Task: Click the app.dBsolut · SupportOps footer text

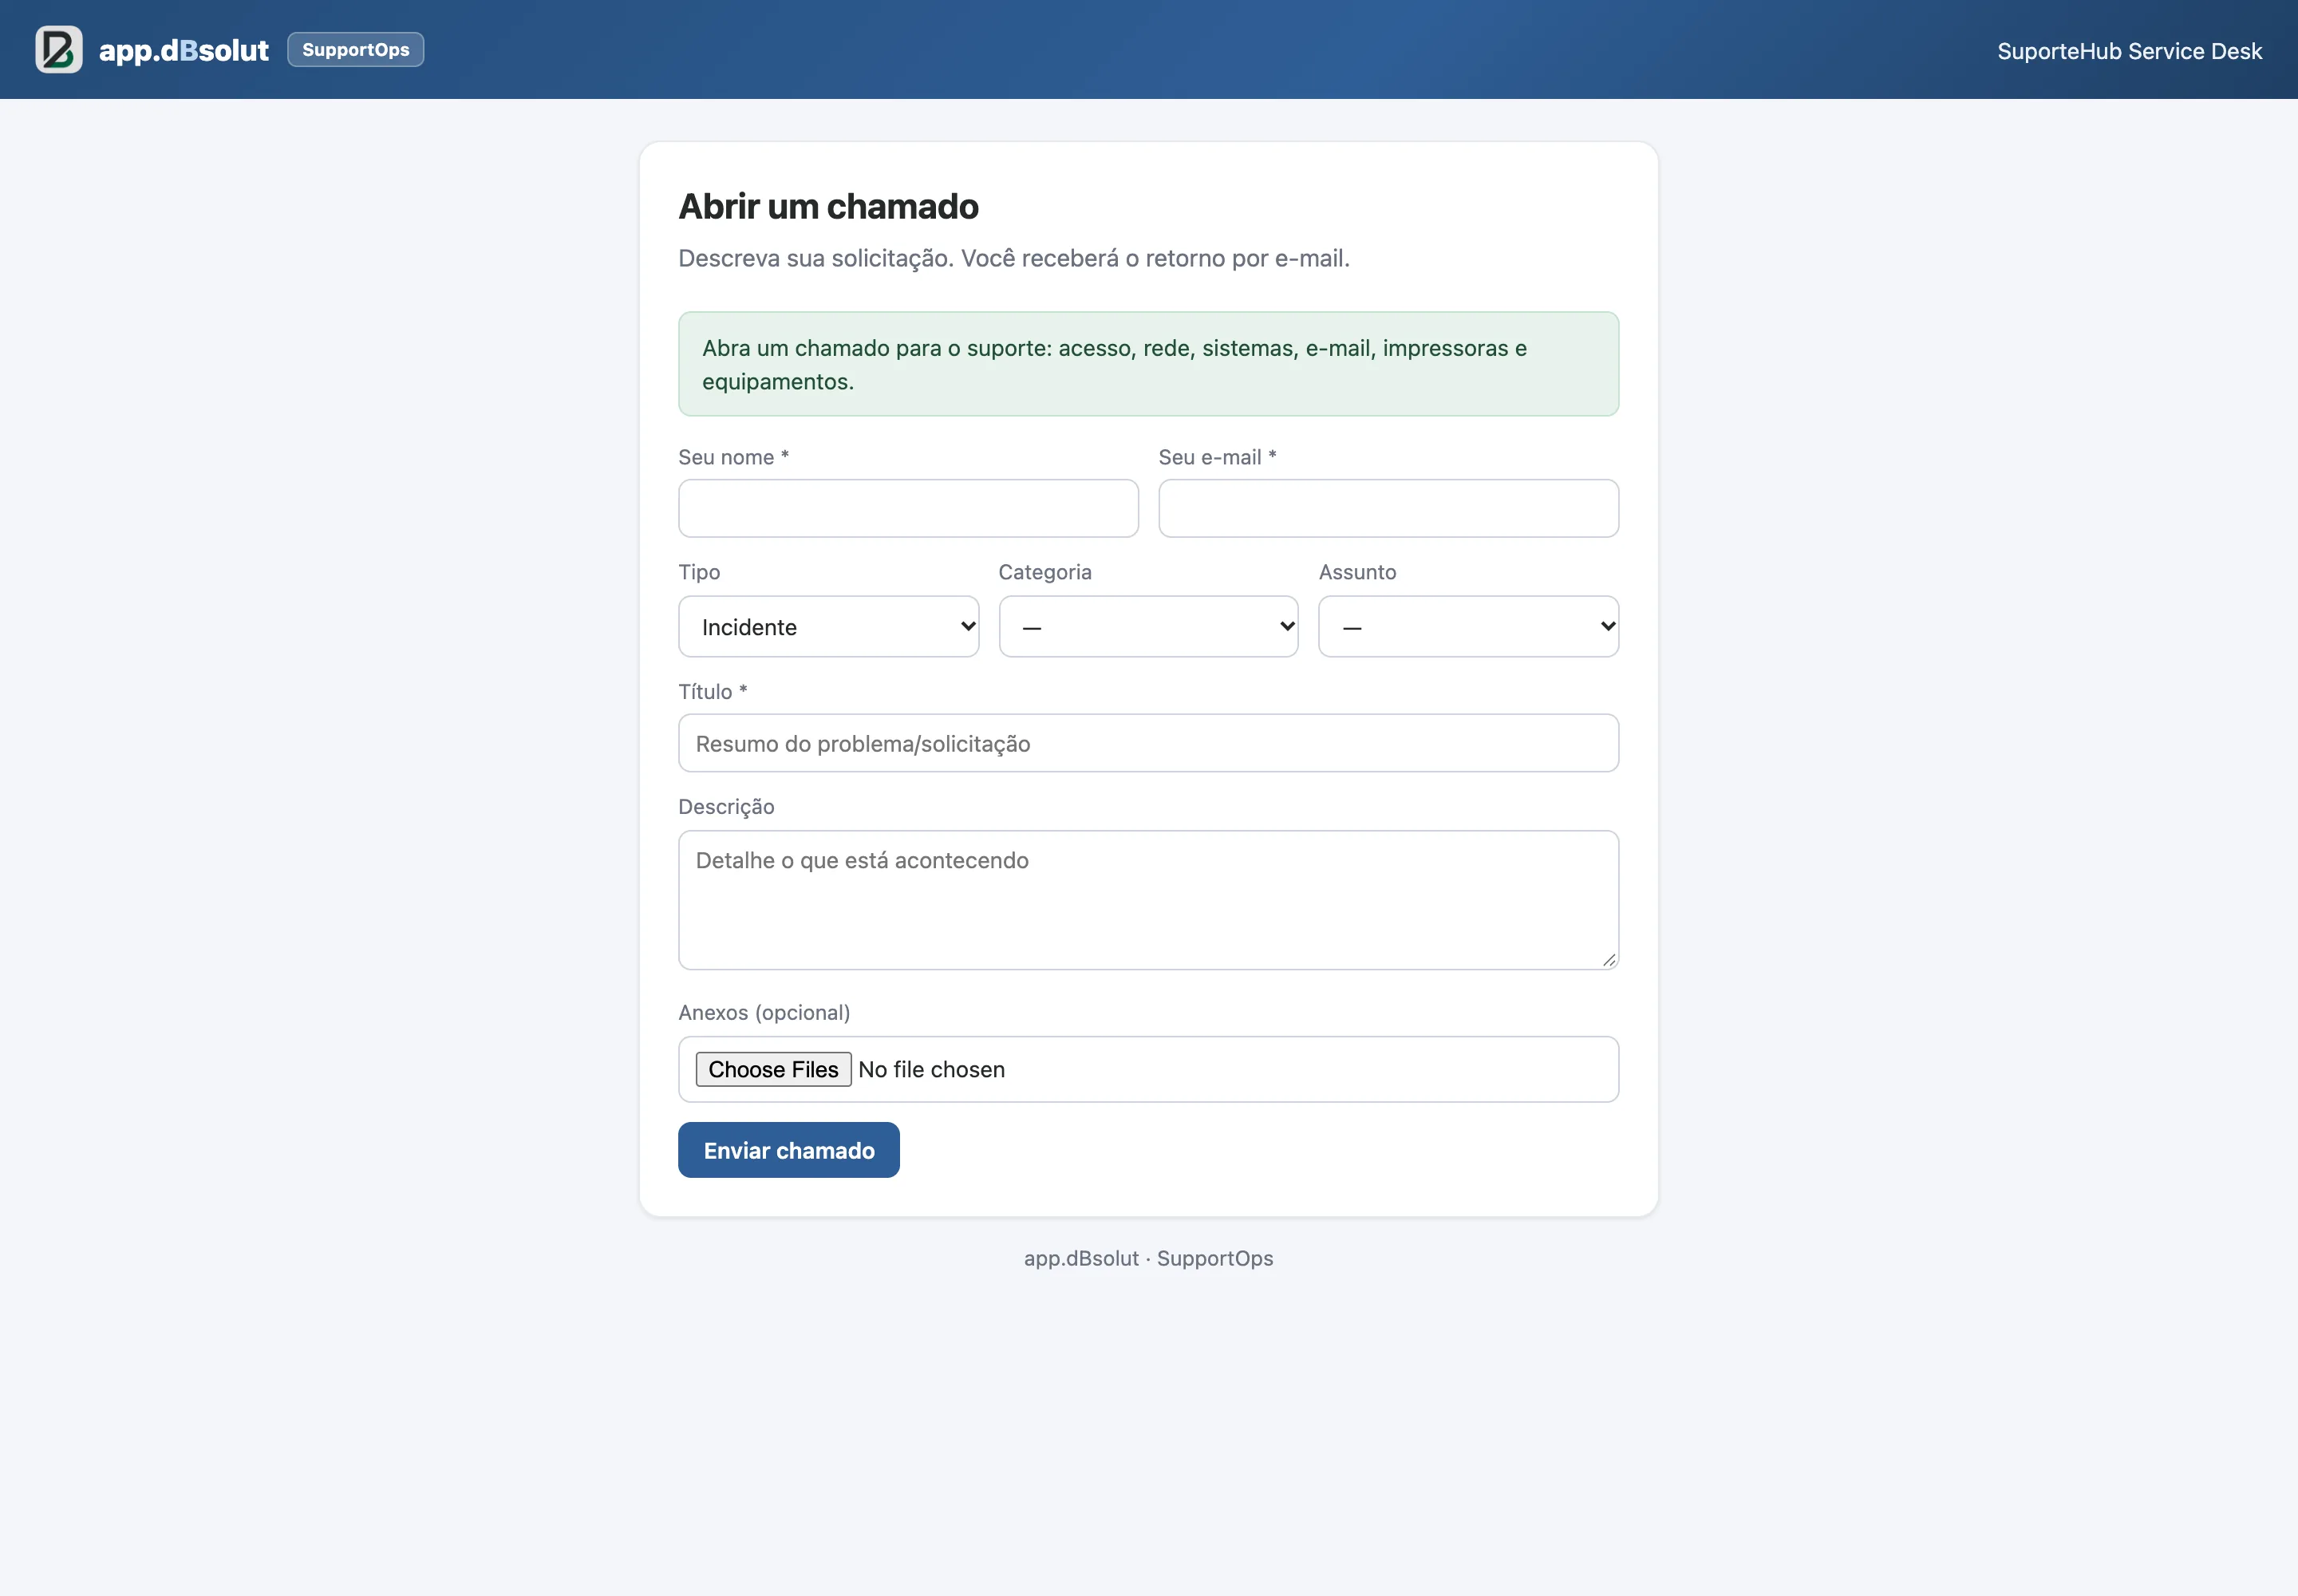Action: pos(1148,1258)
